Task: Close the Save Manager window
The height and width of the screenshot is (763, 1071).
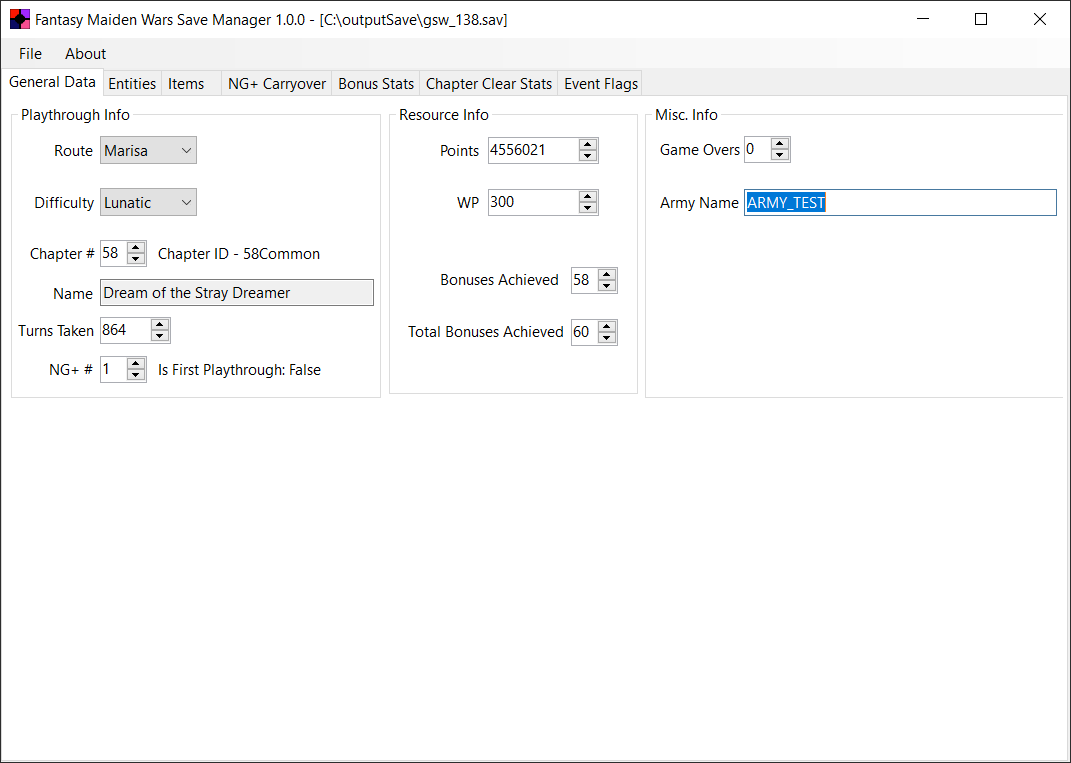Action: pos(1040,19)
